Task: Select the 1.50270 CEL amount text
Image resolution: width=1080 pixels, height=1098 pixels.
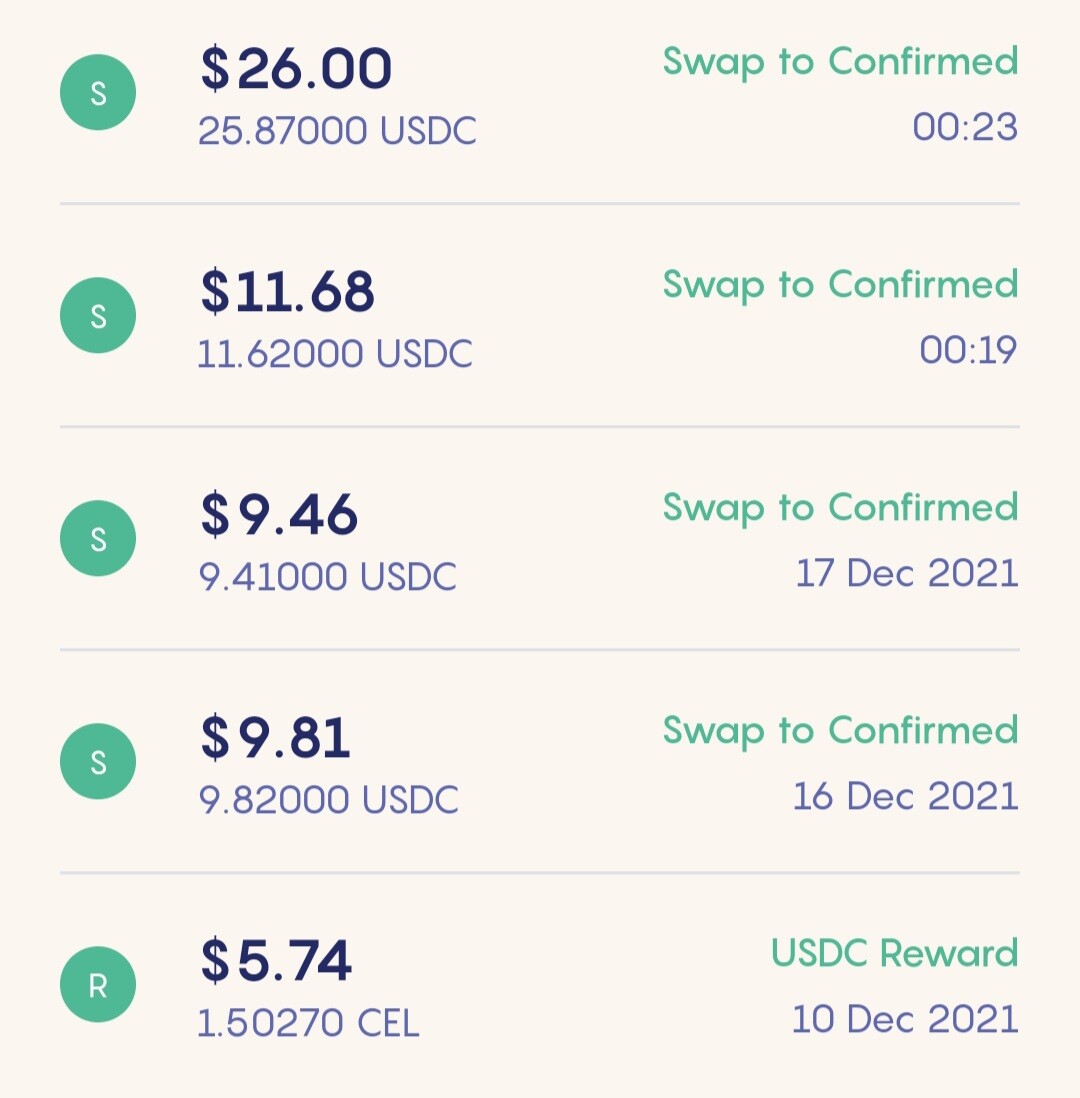Action: coord(308,1023)
